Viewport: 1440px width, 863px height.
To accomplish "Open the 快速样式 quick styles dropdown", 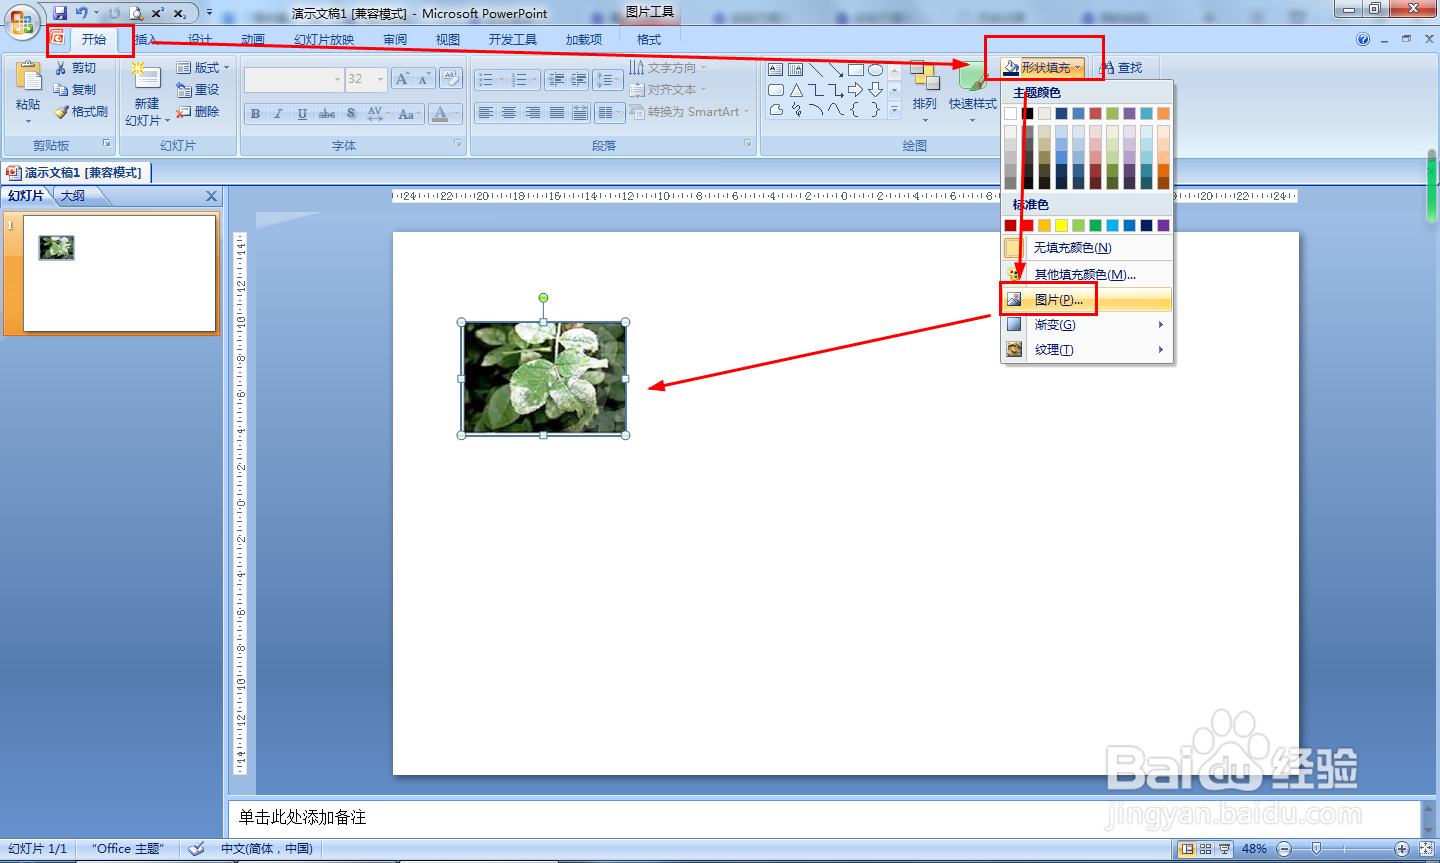I will tap(973, 90).
